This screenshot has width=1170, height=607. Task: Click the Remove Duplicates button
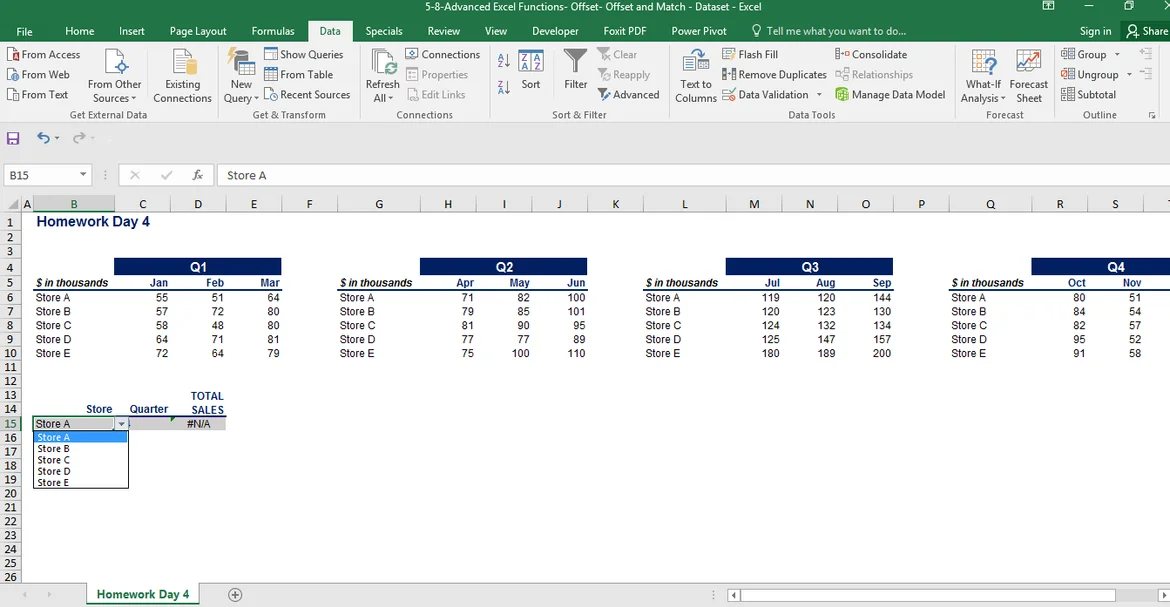[774, 74]
